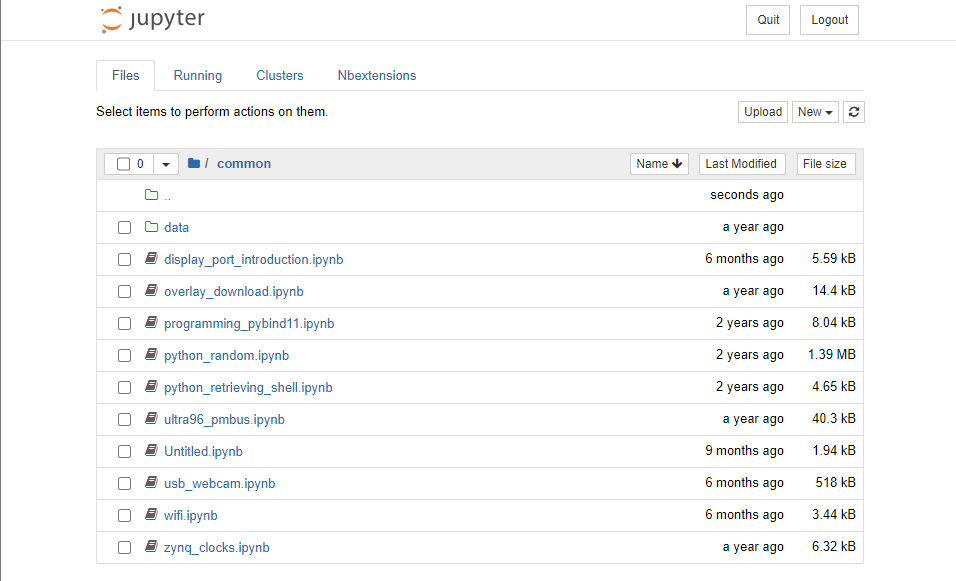Image resolution: width=956 pixels, height=581 pixels.
Task: Tick the usb_webcam.ipynb checkbox
Action: [124, 483]
